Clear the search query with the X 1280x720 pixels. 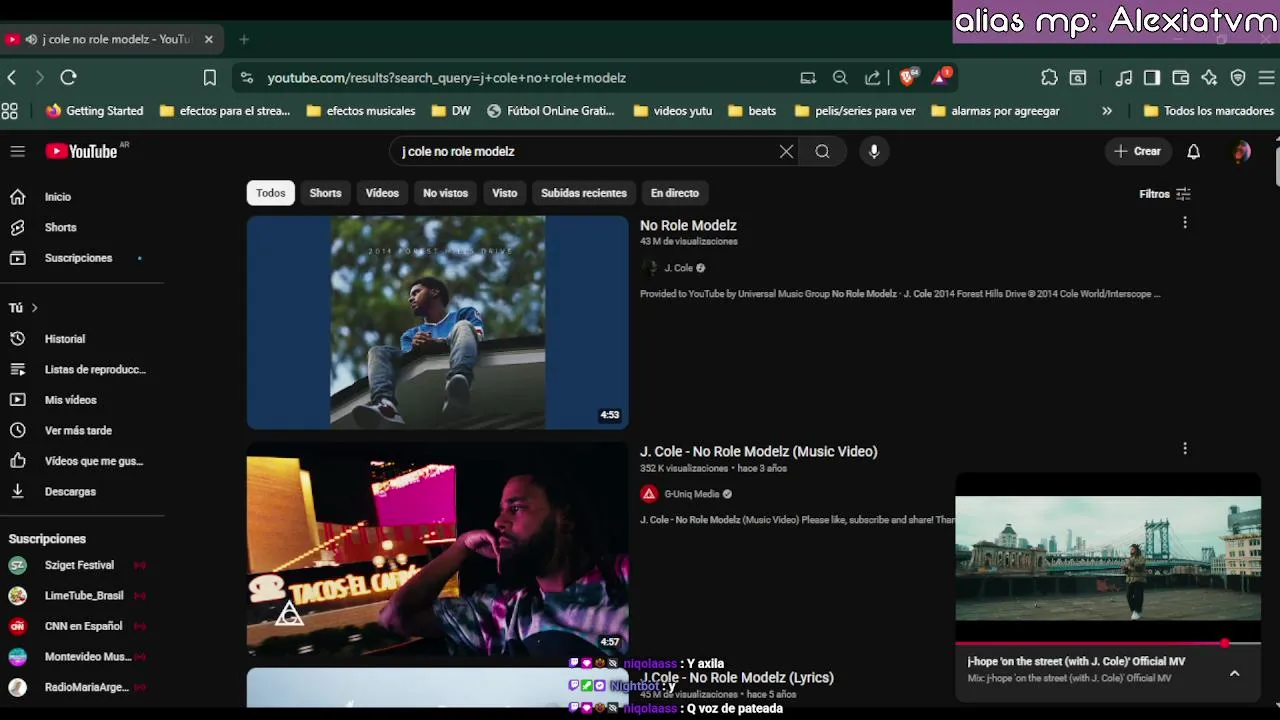pos(786,151)
